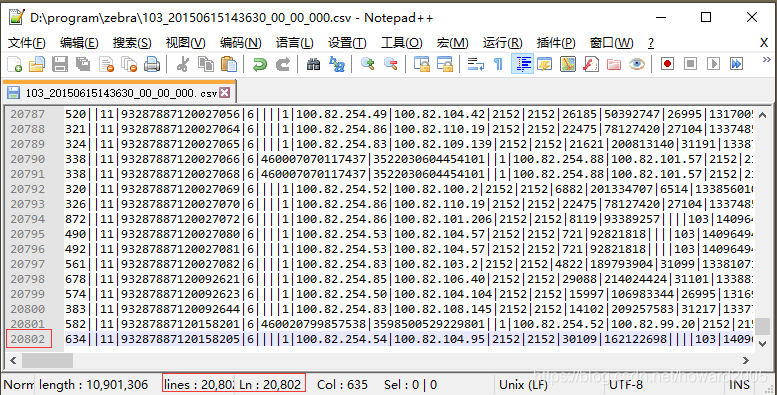
Task: Open the Function List icon
Action: coord(591,64)
